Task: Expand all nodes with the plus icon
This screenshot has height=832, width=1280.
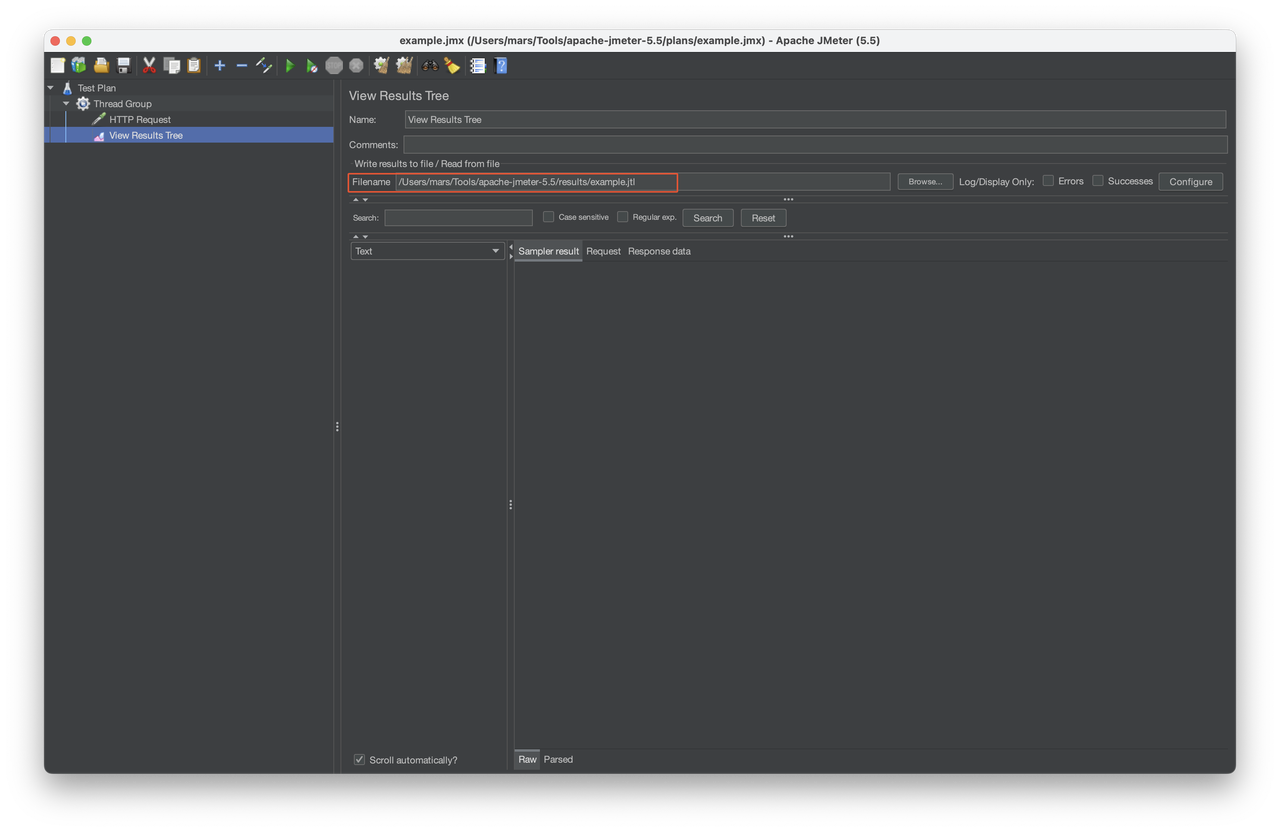Action: click(220, 66)
